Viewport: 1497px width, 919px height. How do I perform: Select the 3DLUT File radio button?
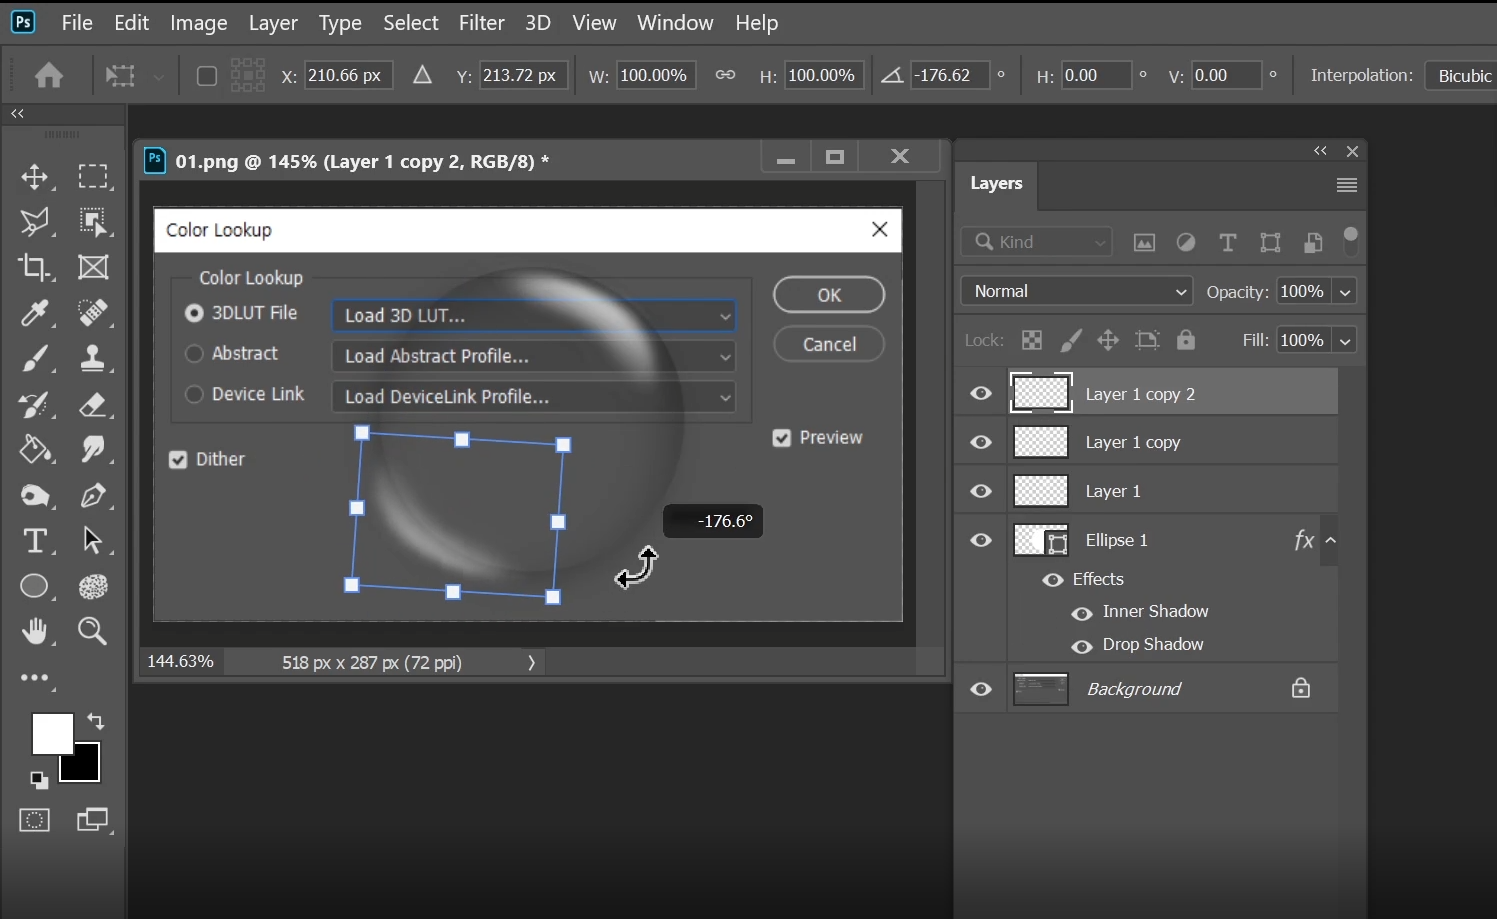(x=194, y=313)
